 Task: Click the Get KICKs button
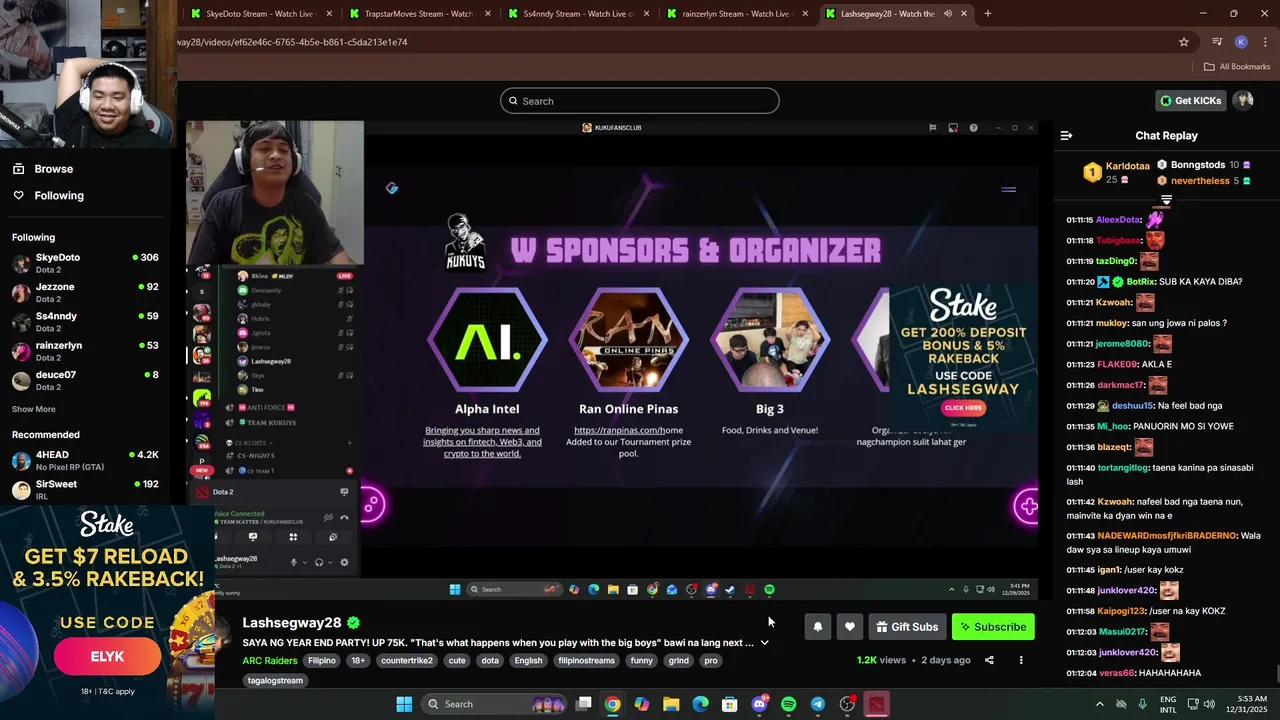[1190, 100]
